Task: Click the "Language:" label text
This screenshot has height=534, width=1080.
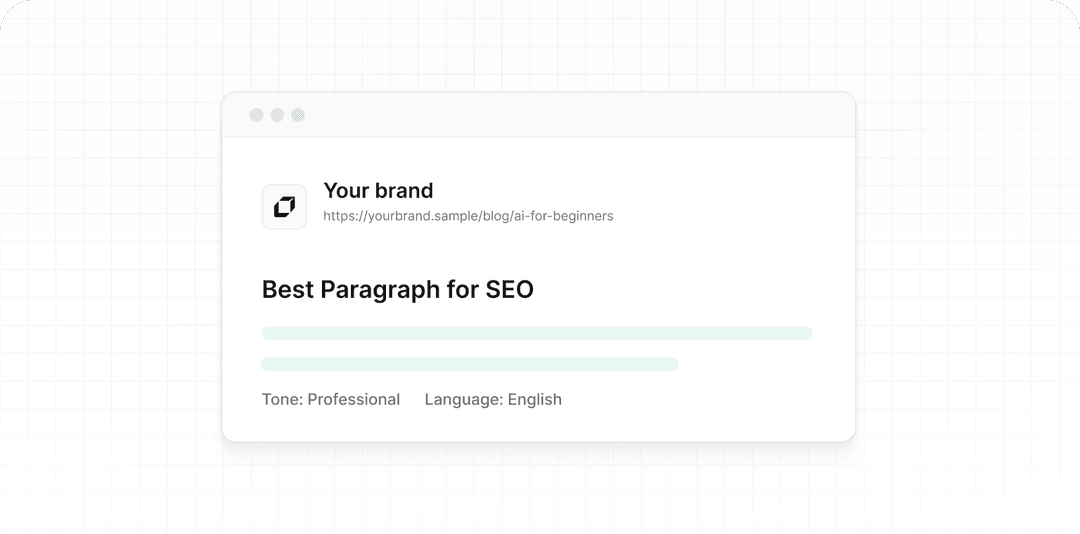Action: [463, 399]
